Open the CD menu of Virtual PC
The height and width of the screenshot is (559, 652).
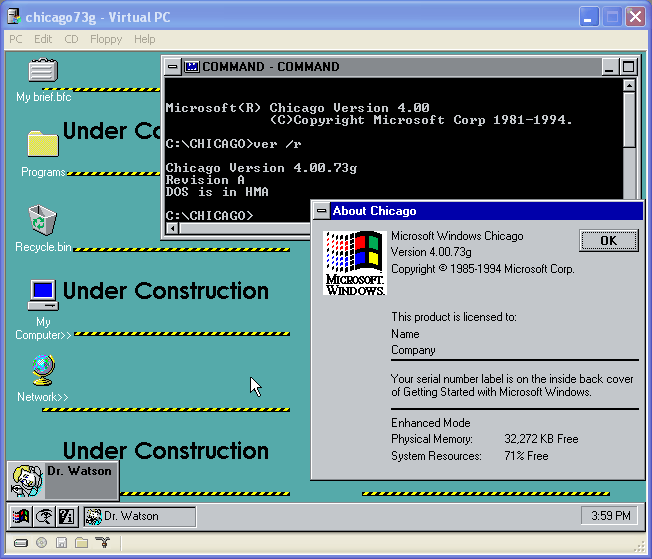[x=71, y=39]
